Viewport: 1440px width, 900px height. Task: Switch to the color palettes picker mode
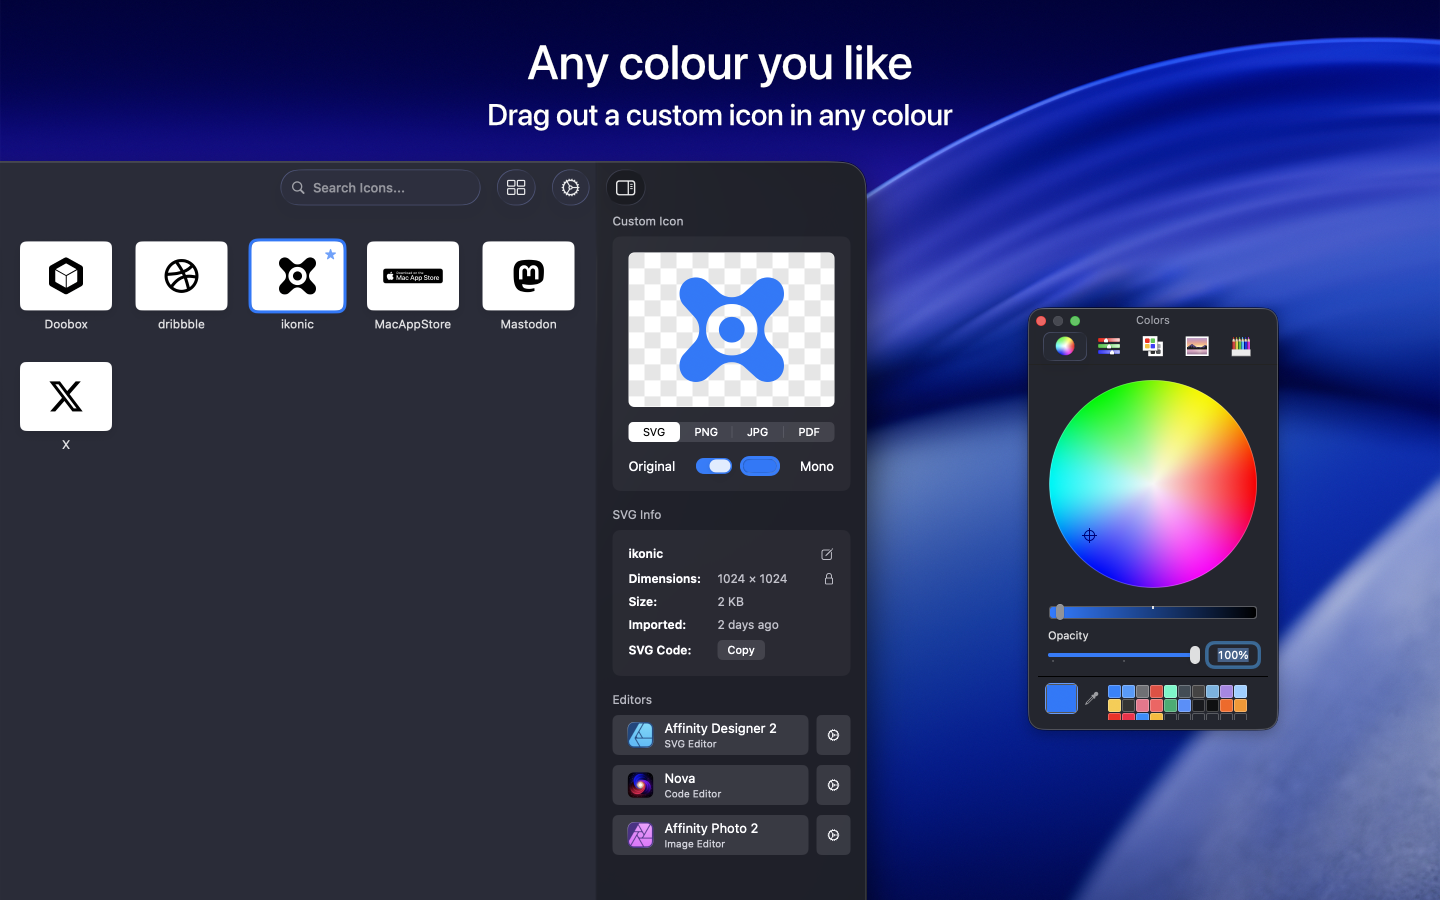1153,346
